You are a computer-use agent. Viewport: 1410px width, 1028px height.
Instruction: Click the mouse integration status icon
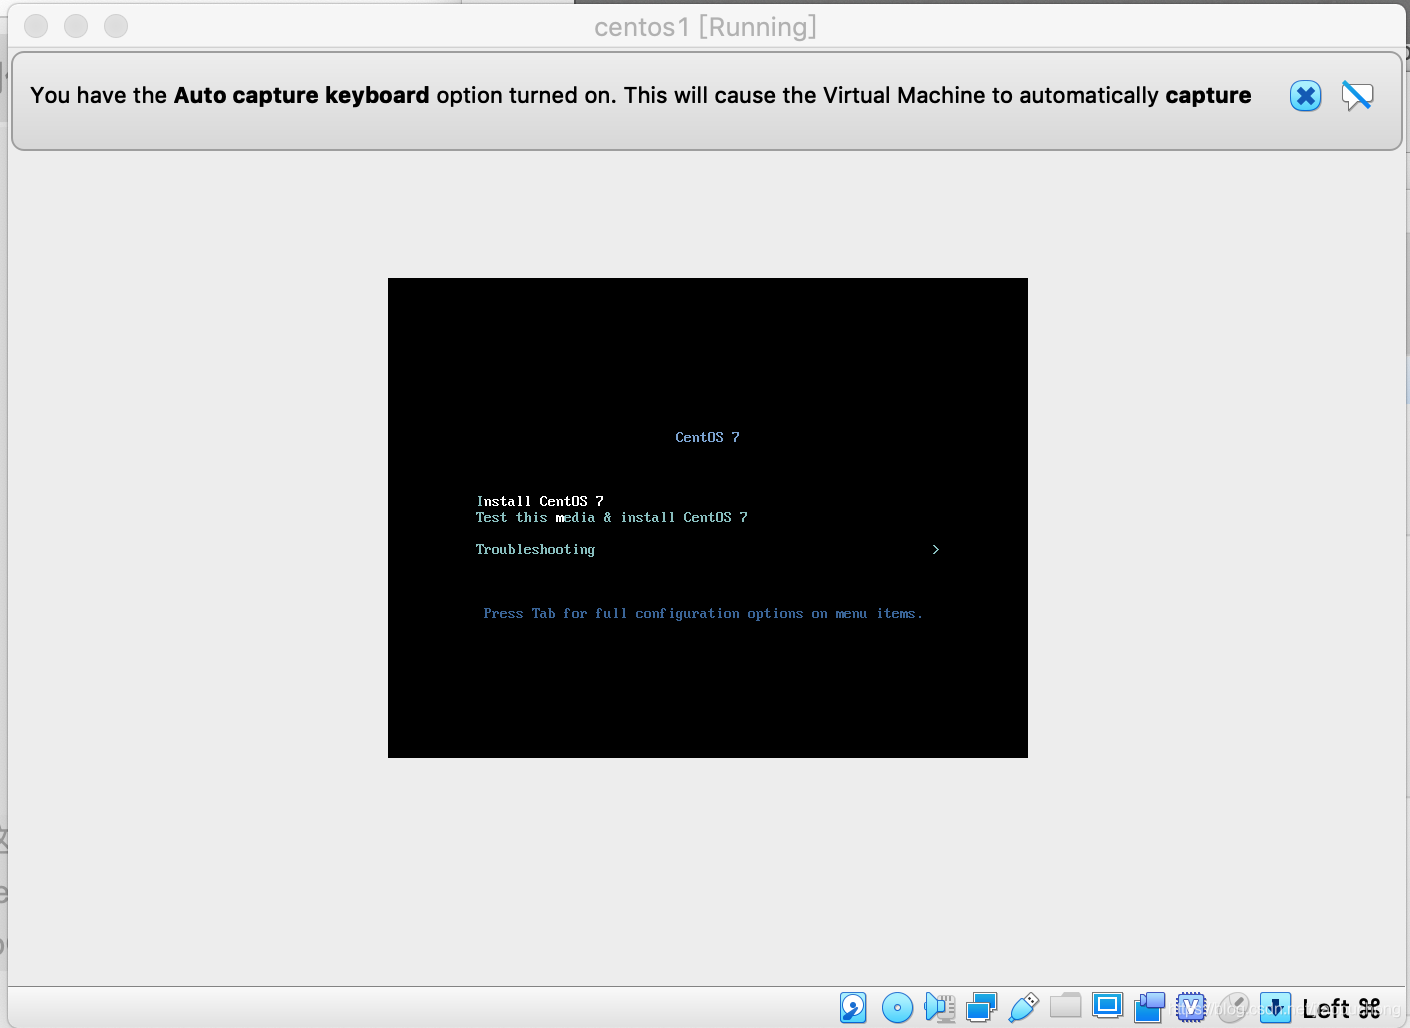coord(1233,1007)
